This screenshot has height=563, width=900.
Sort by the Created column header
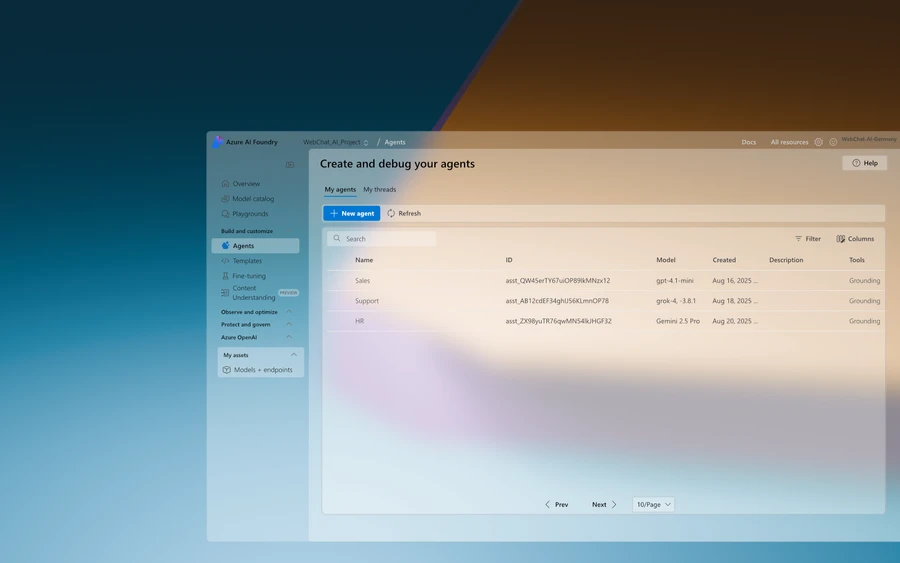pos(724,260)
